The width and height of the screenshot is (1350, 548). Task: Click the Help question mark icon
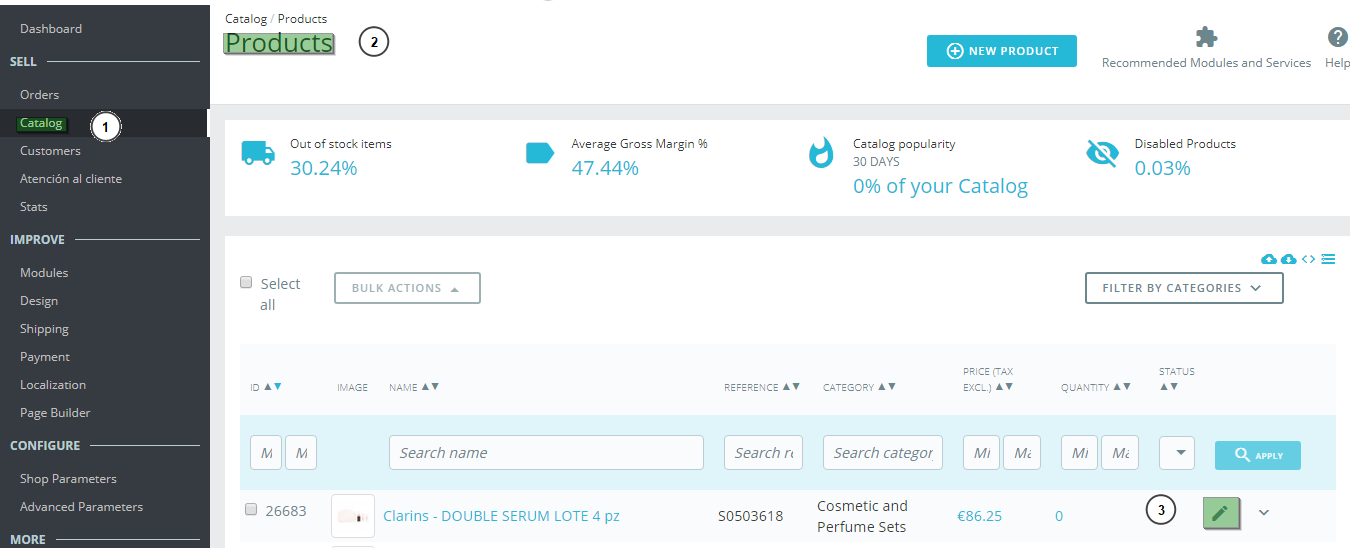tap(1337, 38)
